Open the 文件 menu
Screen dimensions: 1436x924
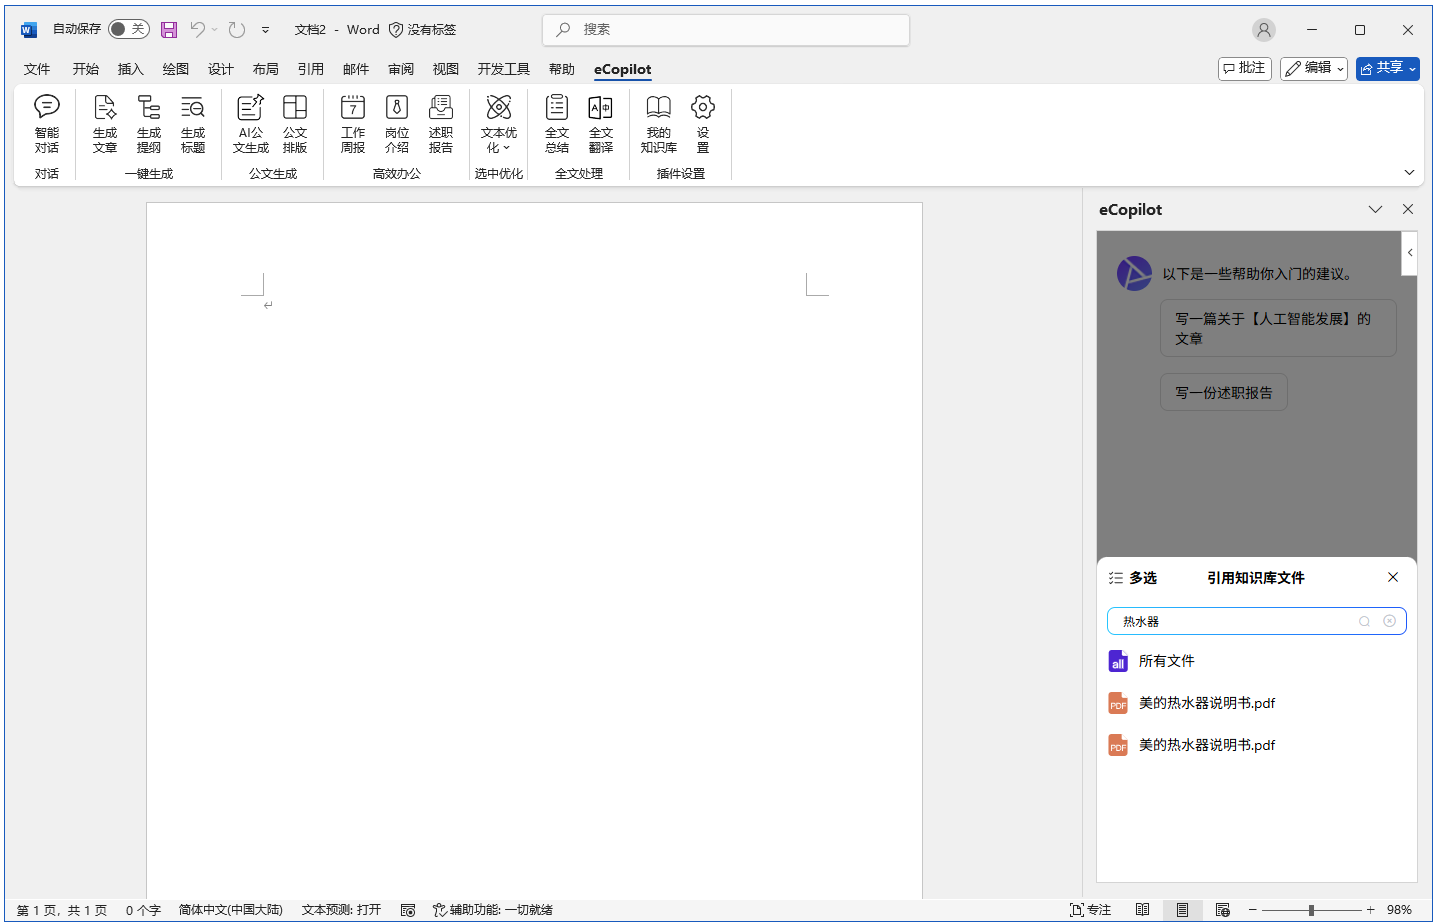tap(37, 69)
